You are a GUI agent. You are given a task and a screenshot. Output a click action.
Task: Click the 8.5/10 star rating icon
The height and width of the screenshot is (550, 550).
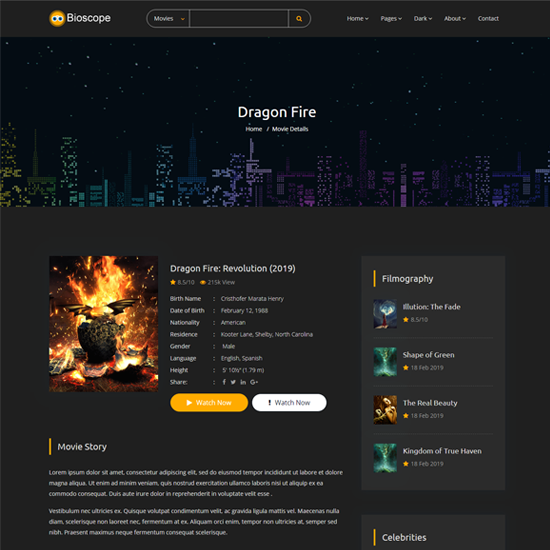173,282
